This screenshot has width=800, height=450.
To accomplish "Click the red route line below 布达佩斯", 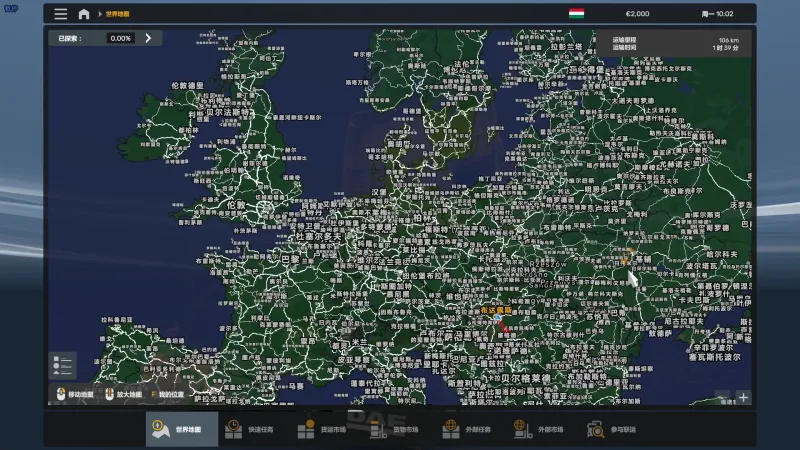I will point(503,327).
